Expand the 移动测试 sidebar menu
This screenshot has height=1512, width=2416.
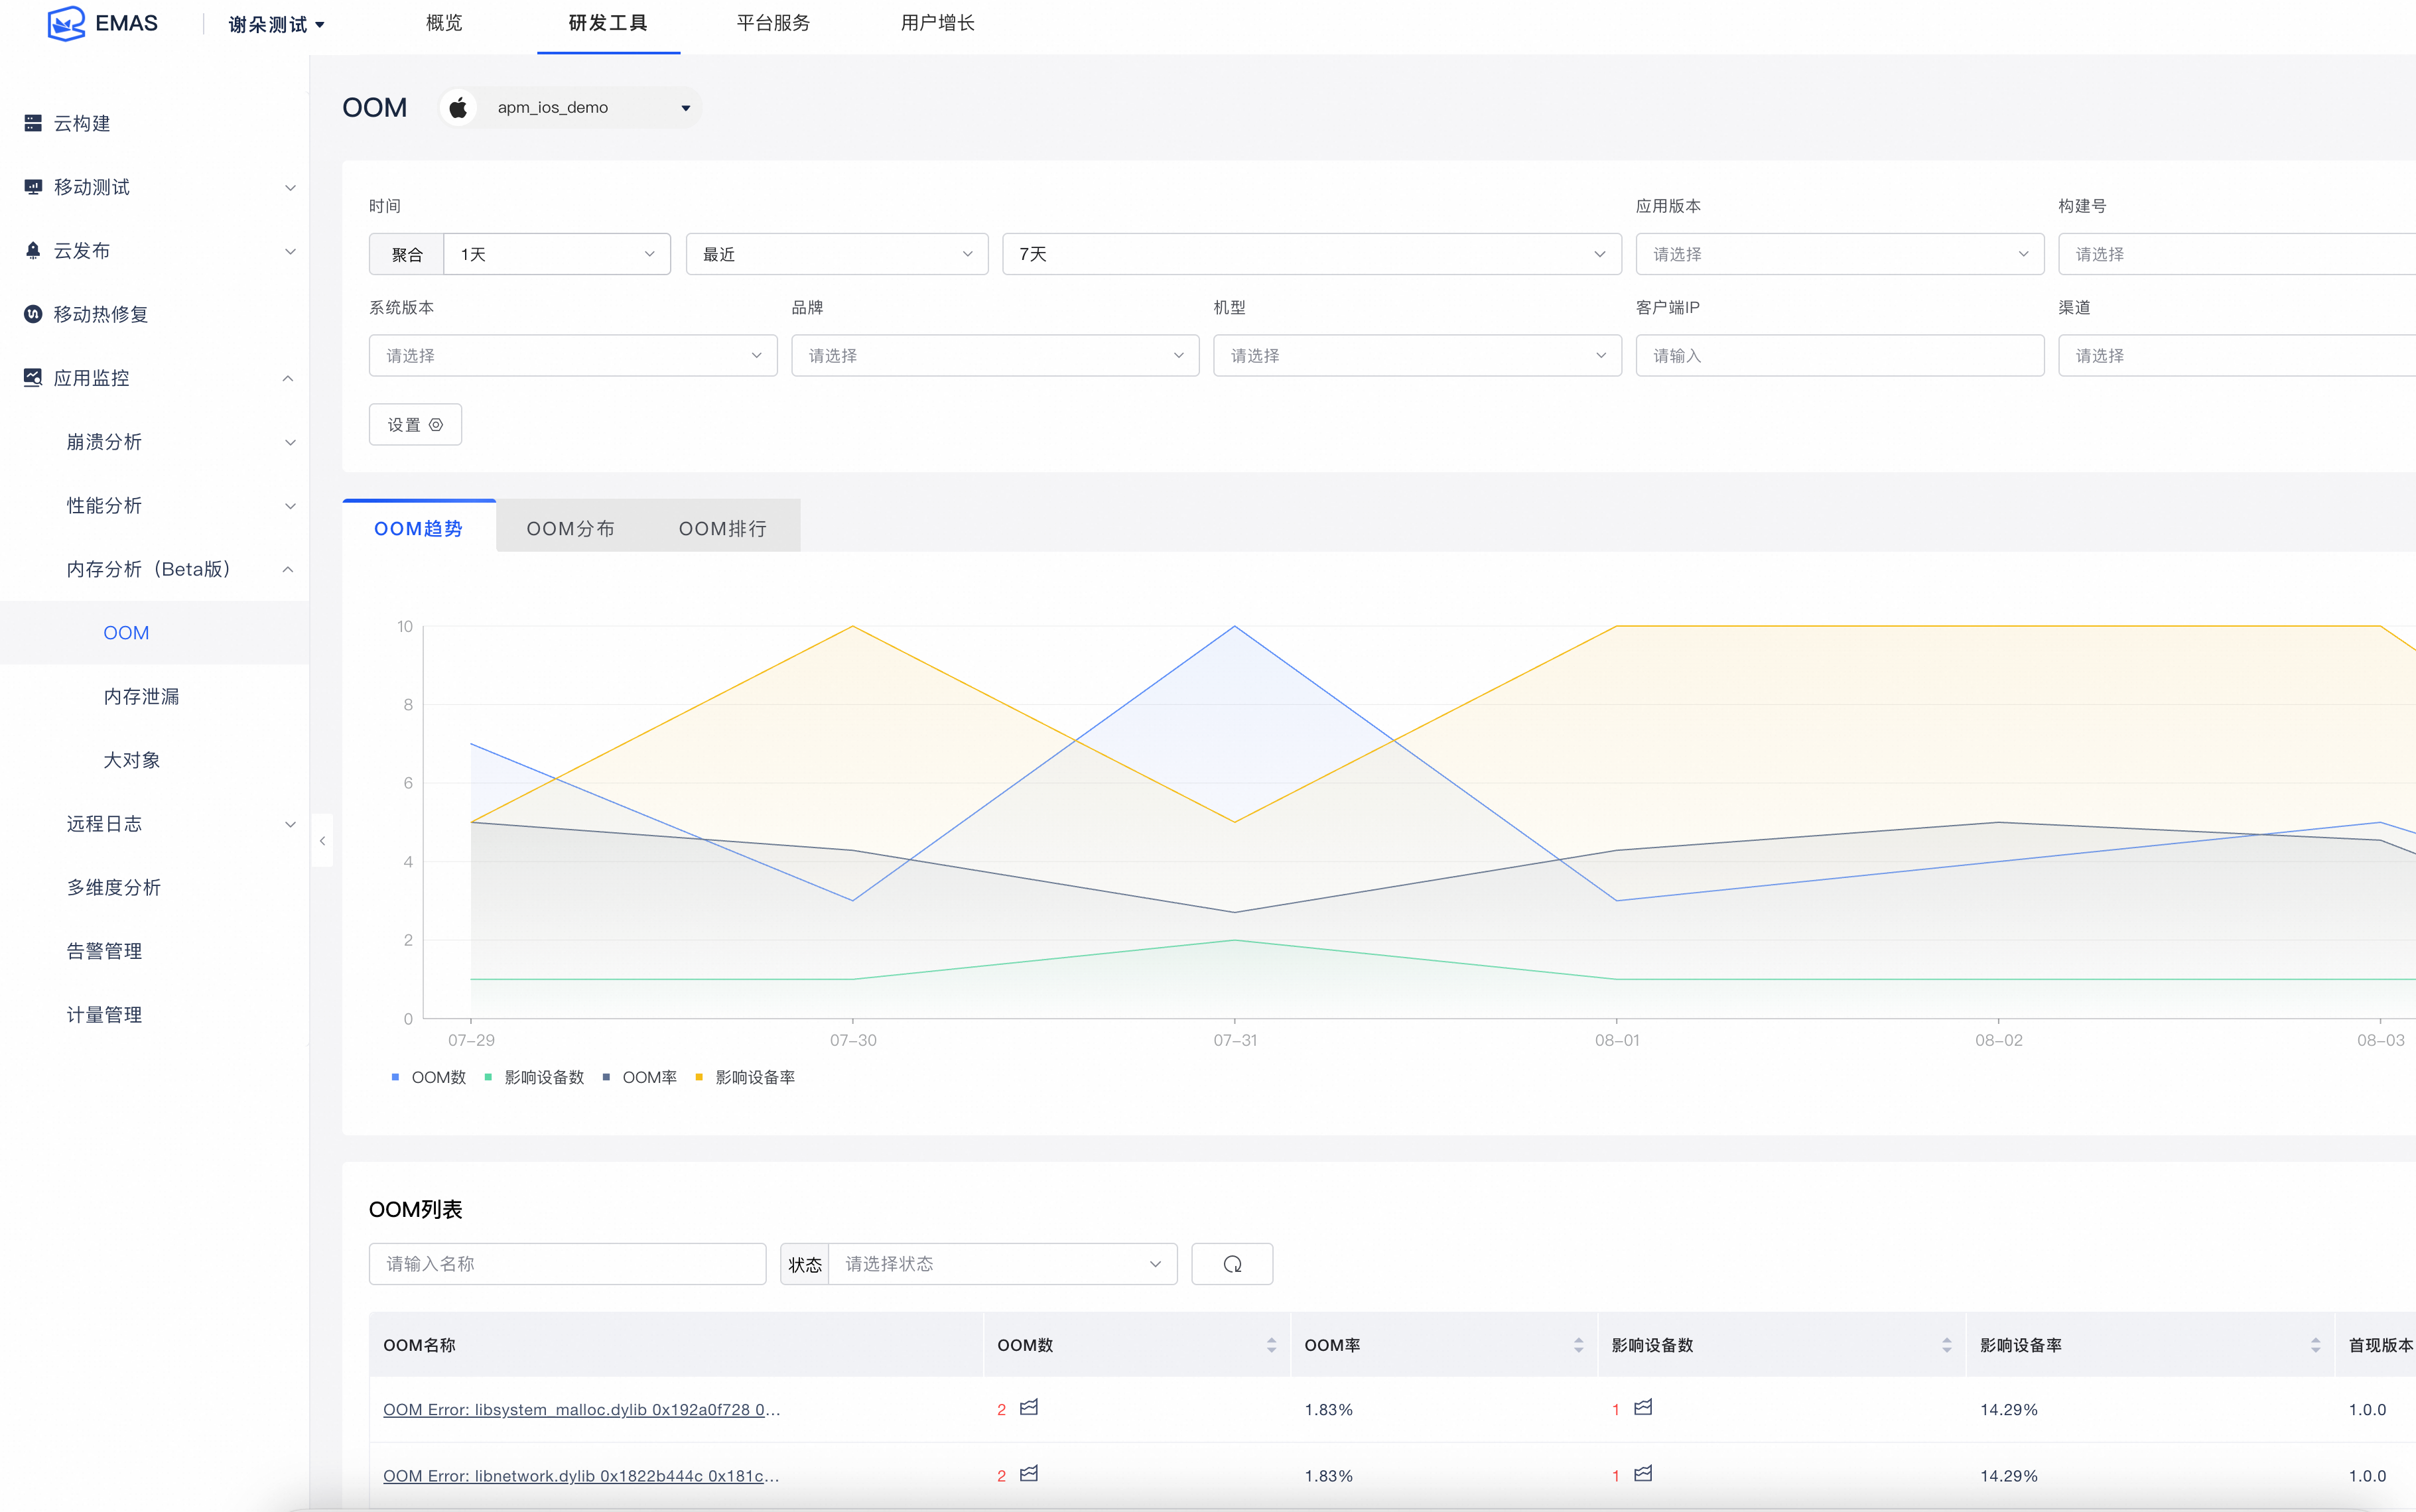coord(290,187)
